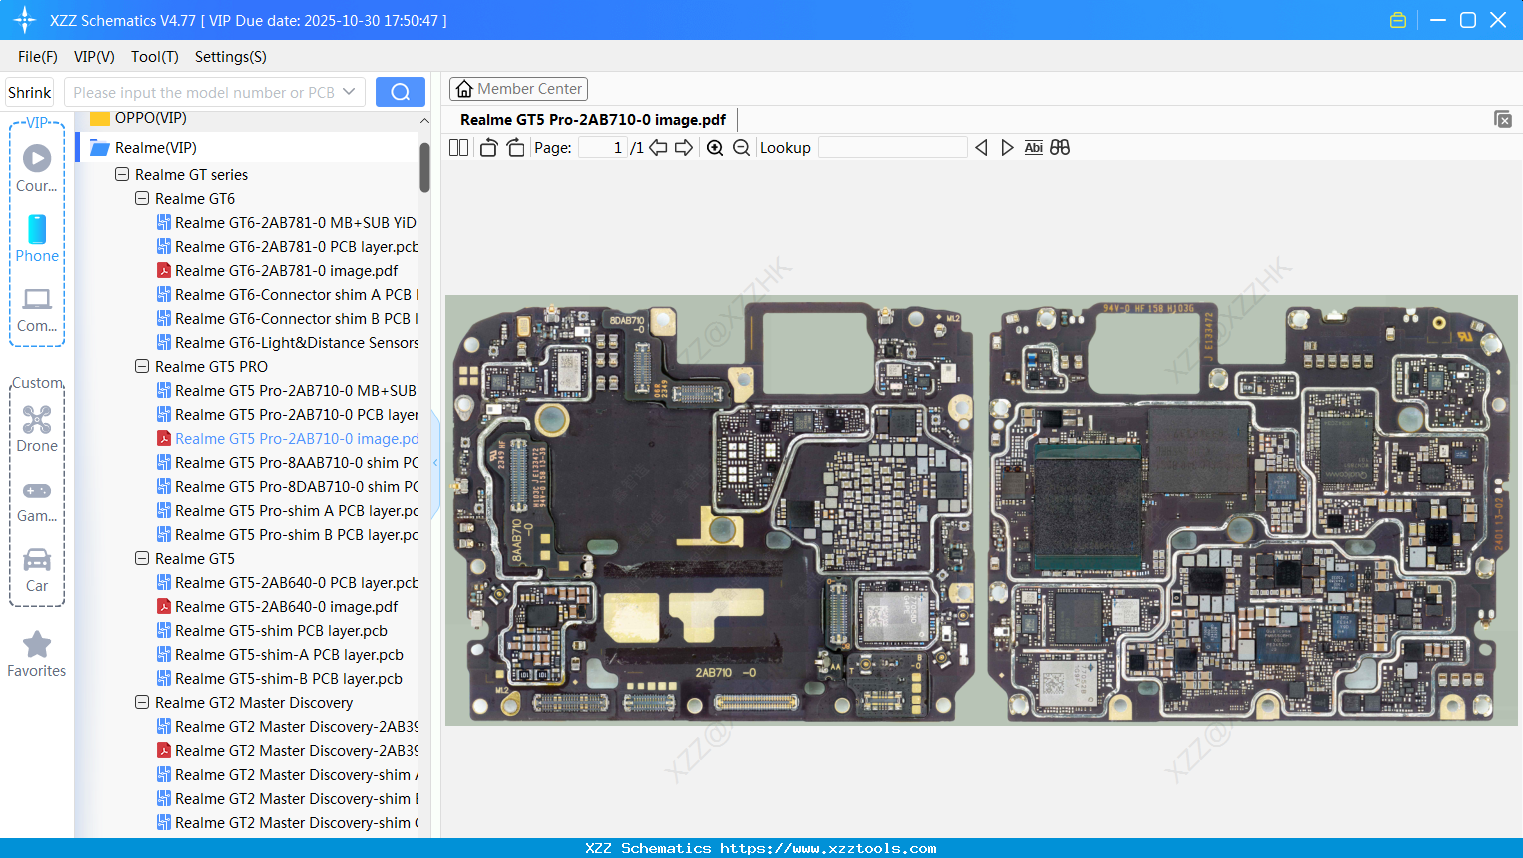Open Realme GT5-2AB640-0 PCB layer.pcb
Screen dimensions: 1523x858
click(x=287, y=582)
